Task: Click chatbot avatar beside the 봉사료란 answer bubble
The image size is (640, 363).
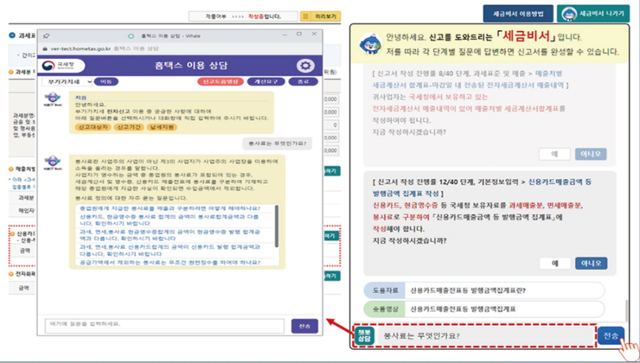Action: (x=53, y=162)
